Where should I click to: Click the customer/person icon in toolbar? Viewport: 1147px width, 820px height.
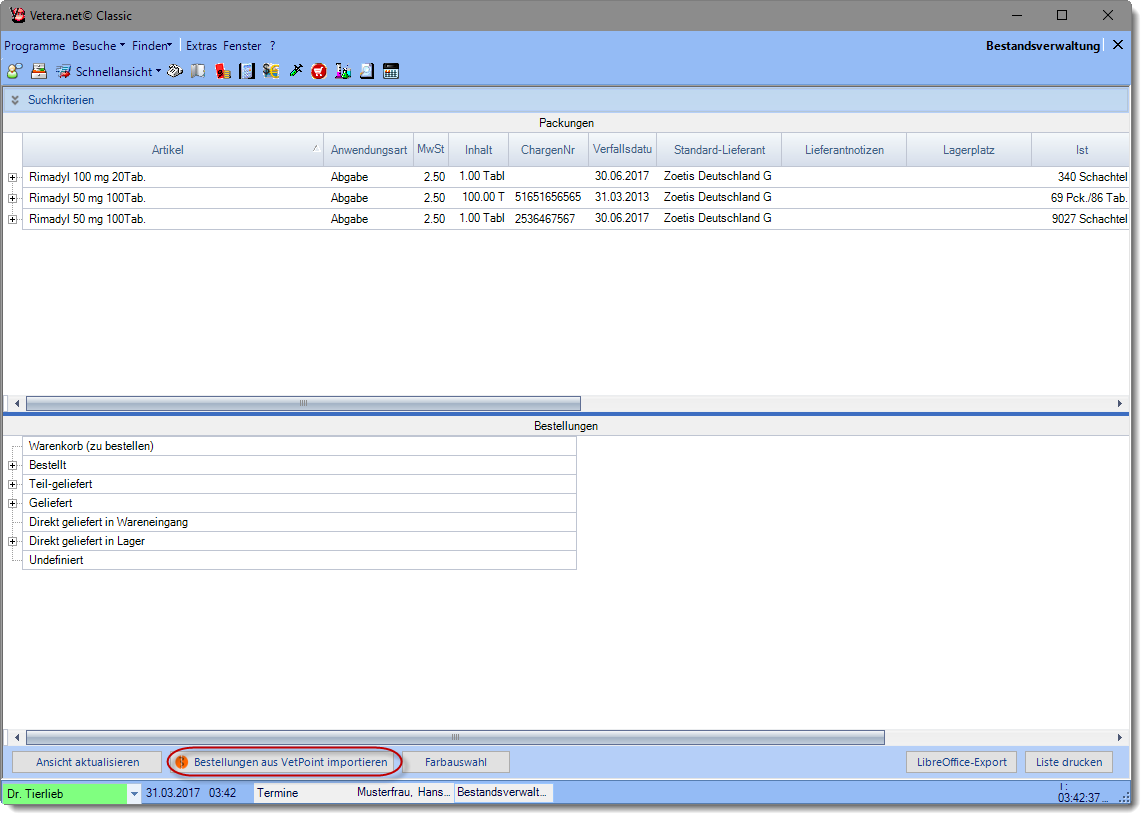pyautogui.click(x=14, y=71)
